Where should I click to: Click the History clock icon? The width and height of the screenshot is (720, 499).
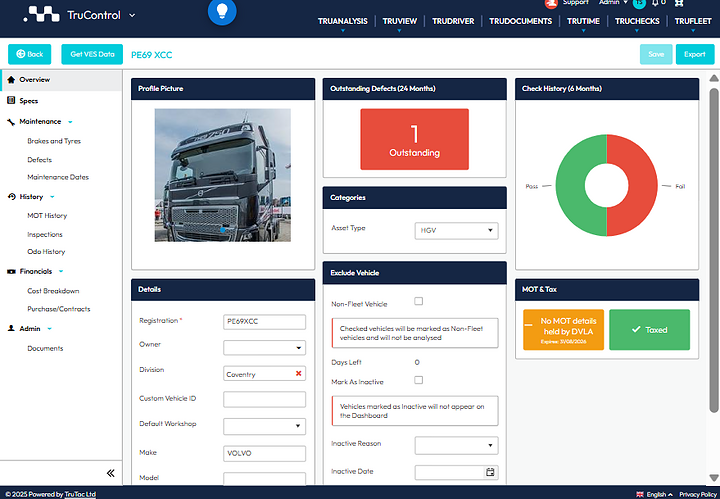[11, 196]
